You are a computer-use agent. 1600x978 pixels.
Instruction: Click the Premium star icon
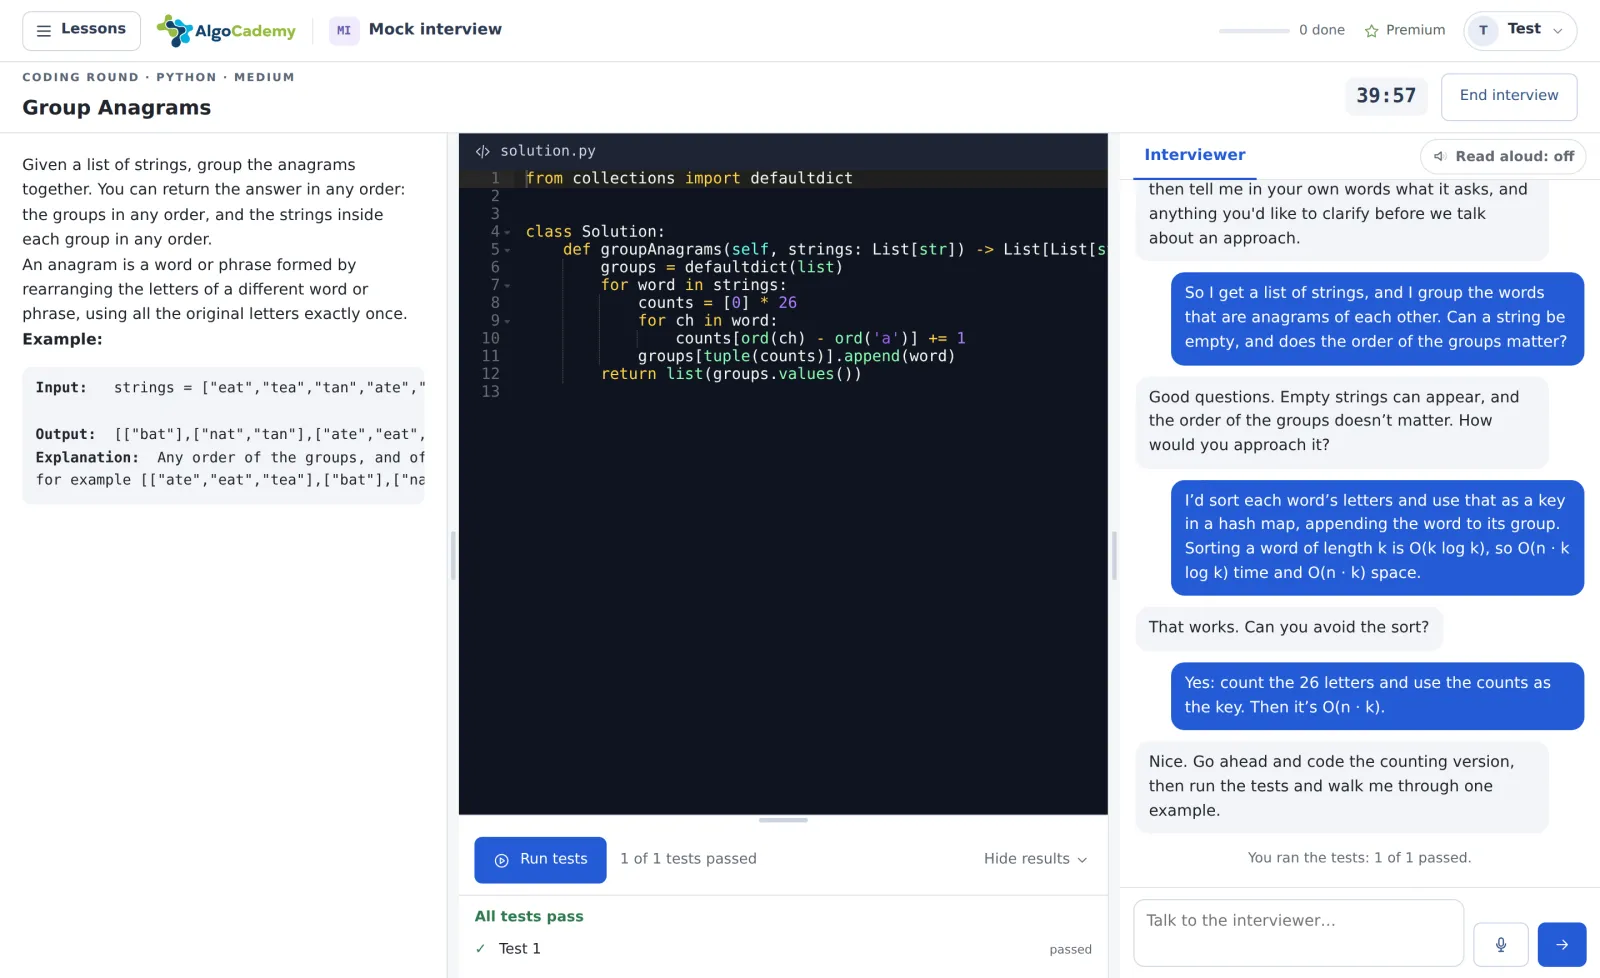point(1371,31)
